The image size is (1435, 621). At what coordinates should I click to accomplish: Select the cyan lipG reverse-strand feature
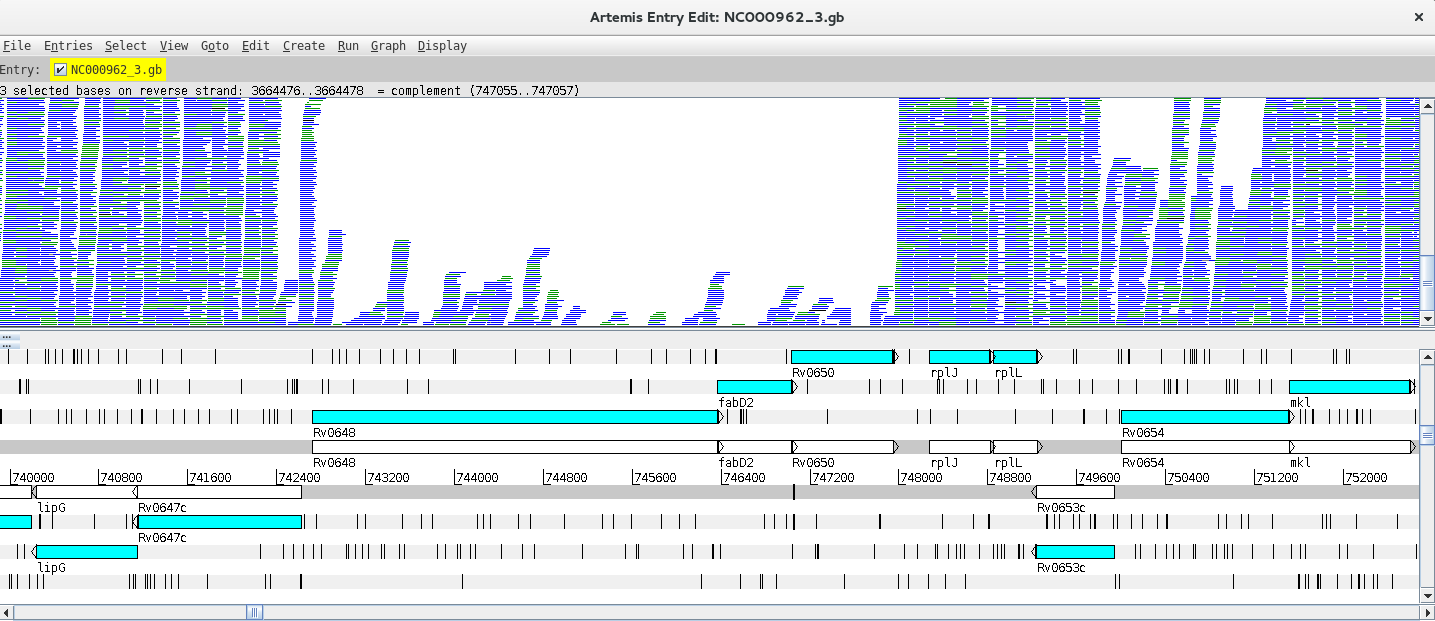coord(87,552)
